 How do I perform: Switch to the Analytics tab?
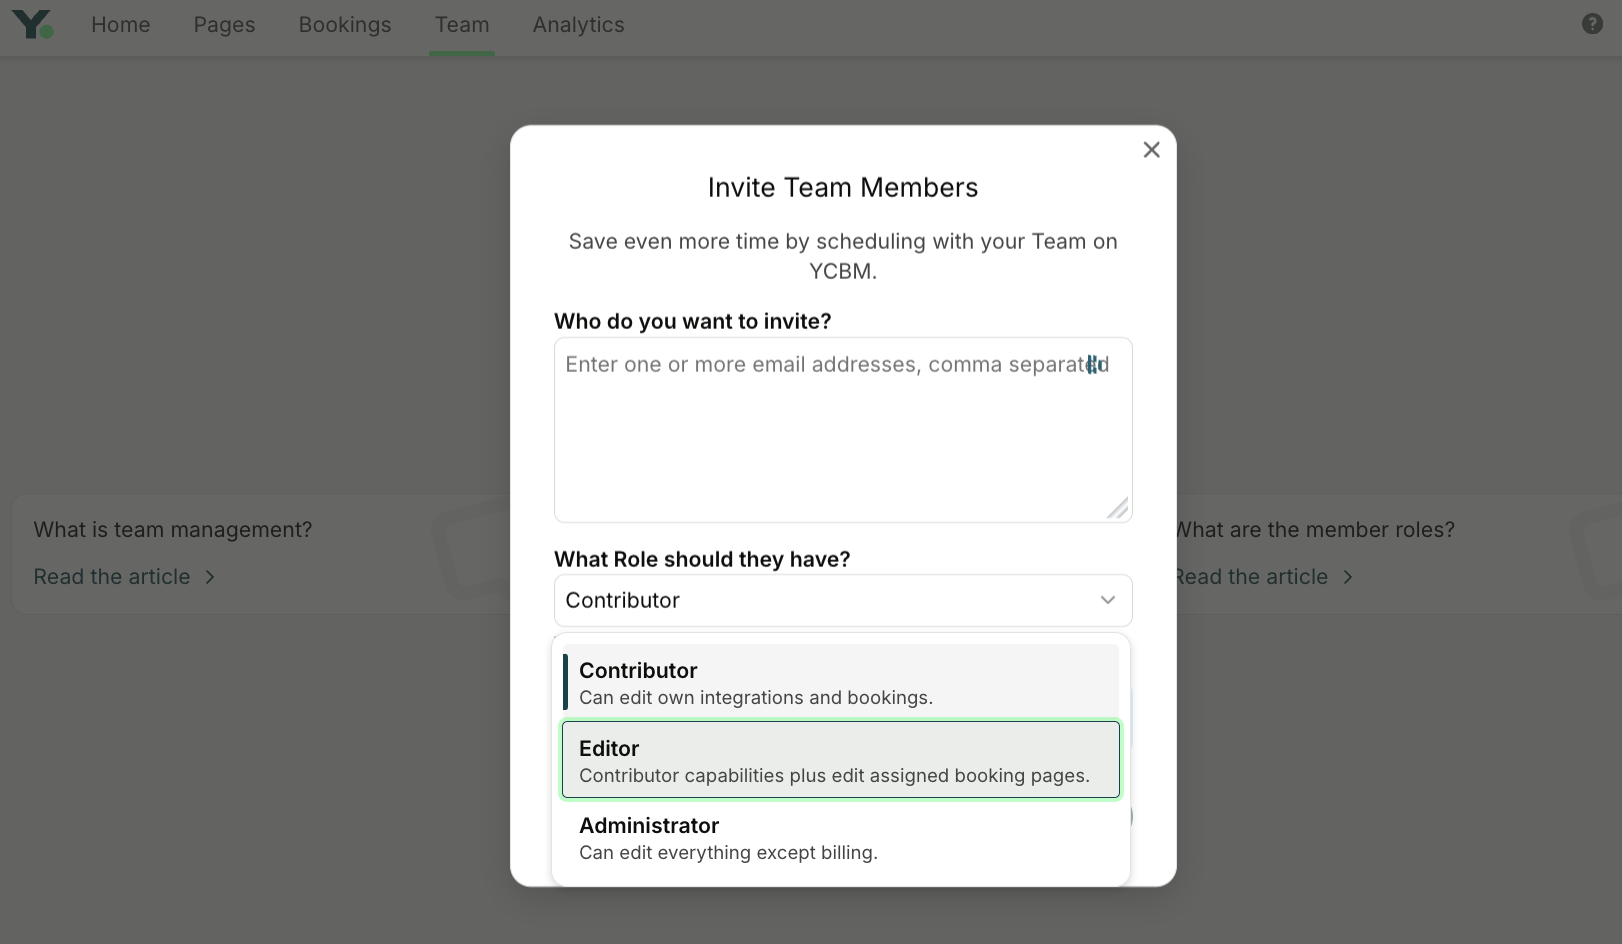coord(578,25)
